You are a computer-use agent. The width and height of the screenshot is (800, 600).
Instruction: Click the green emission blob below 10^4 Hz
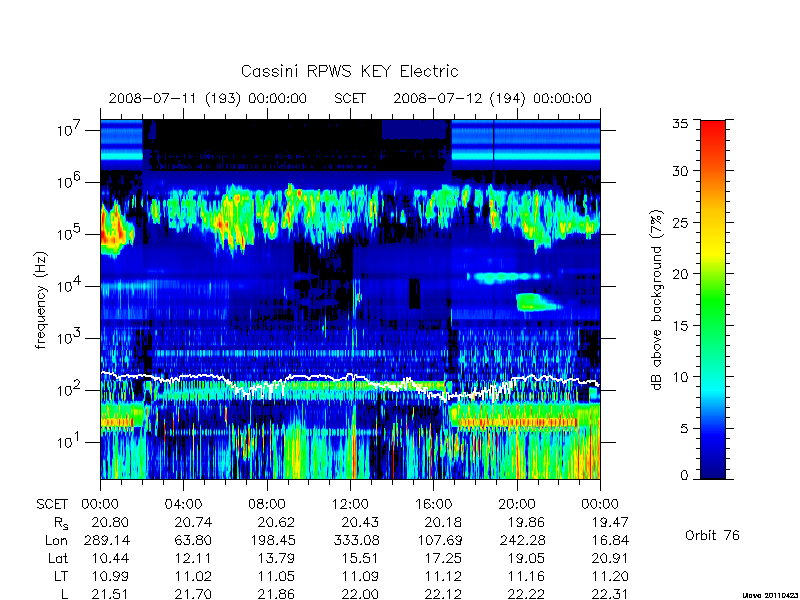536,302
